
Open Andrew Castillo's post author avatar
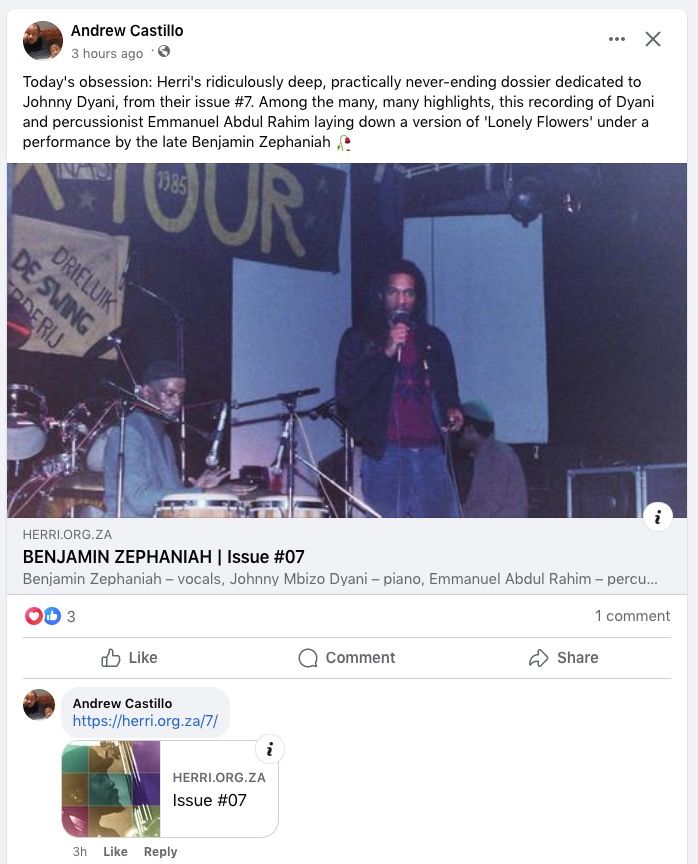[x=43, y=40]
